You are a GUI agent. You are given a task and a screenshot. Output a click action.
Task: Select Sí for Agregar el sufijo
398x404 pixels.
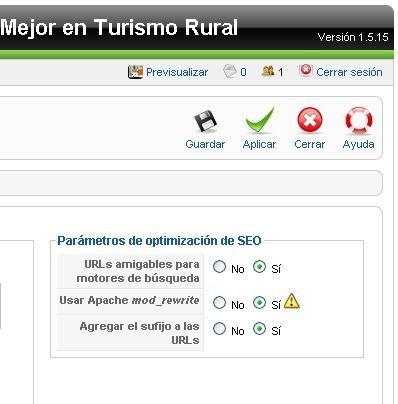[x=259, y=329]
